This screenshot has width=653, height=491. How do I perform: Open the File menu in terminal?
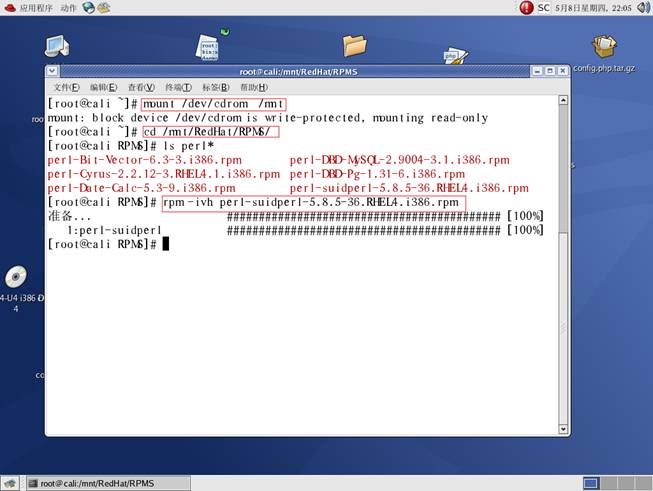pos(65,87)
